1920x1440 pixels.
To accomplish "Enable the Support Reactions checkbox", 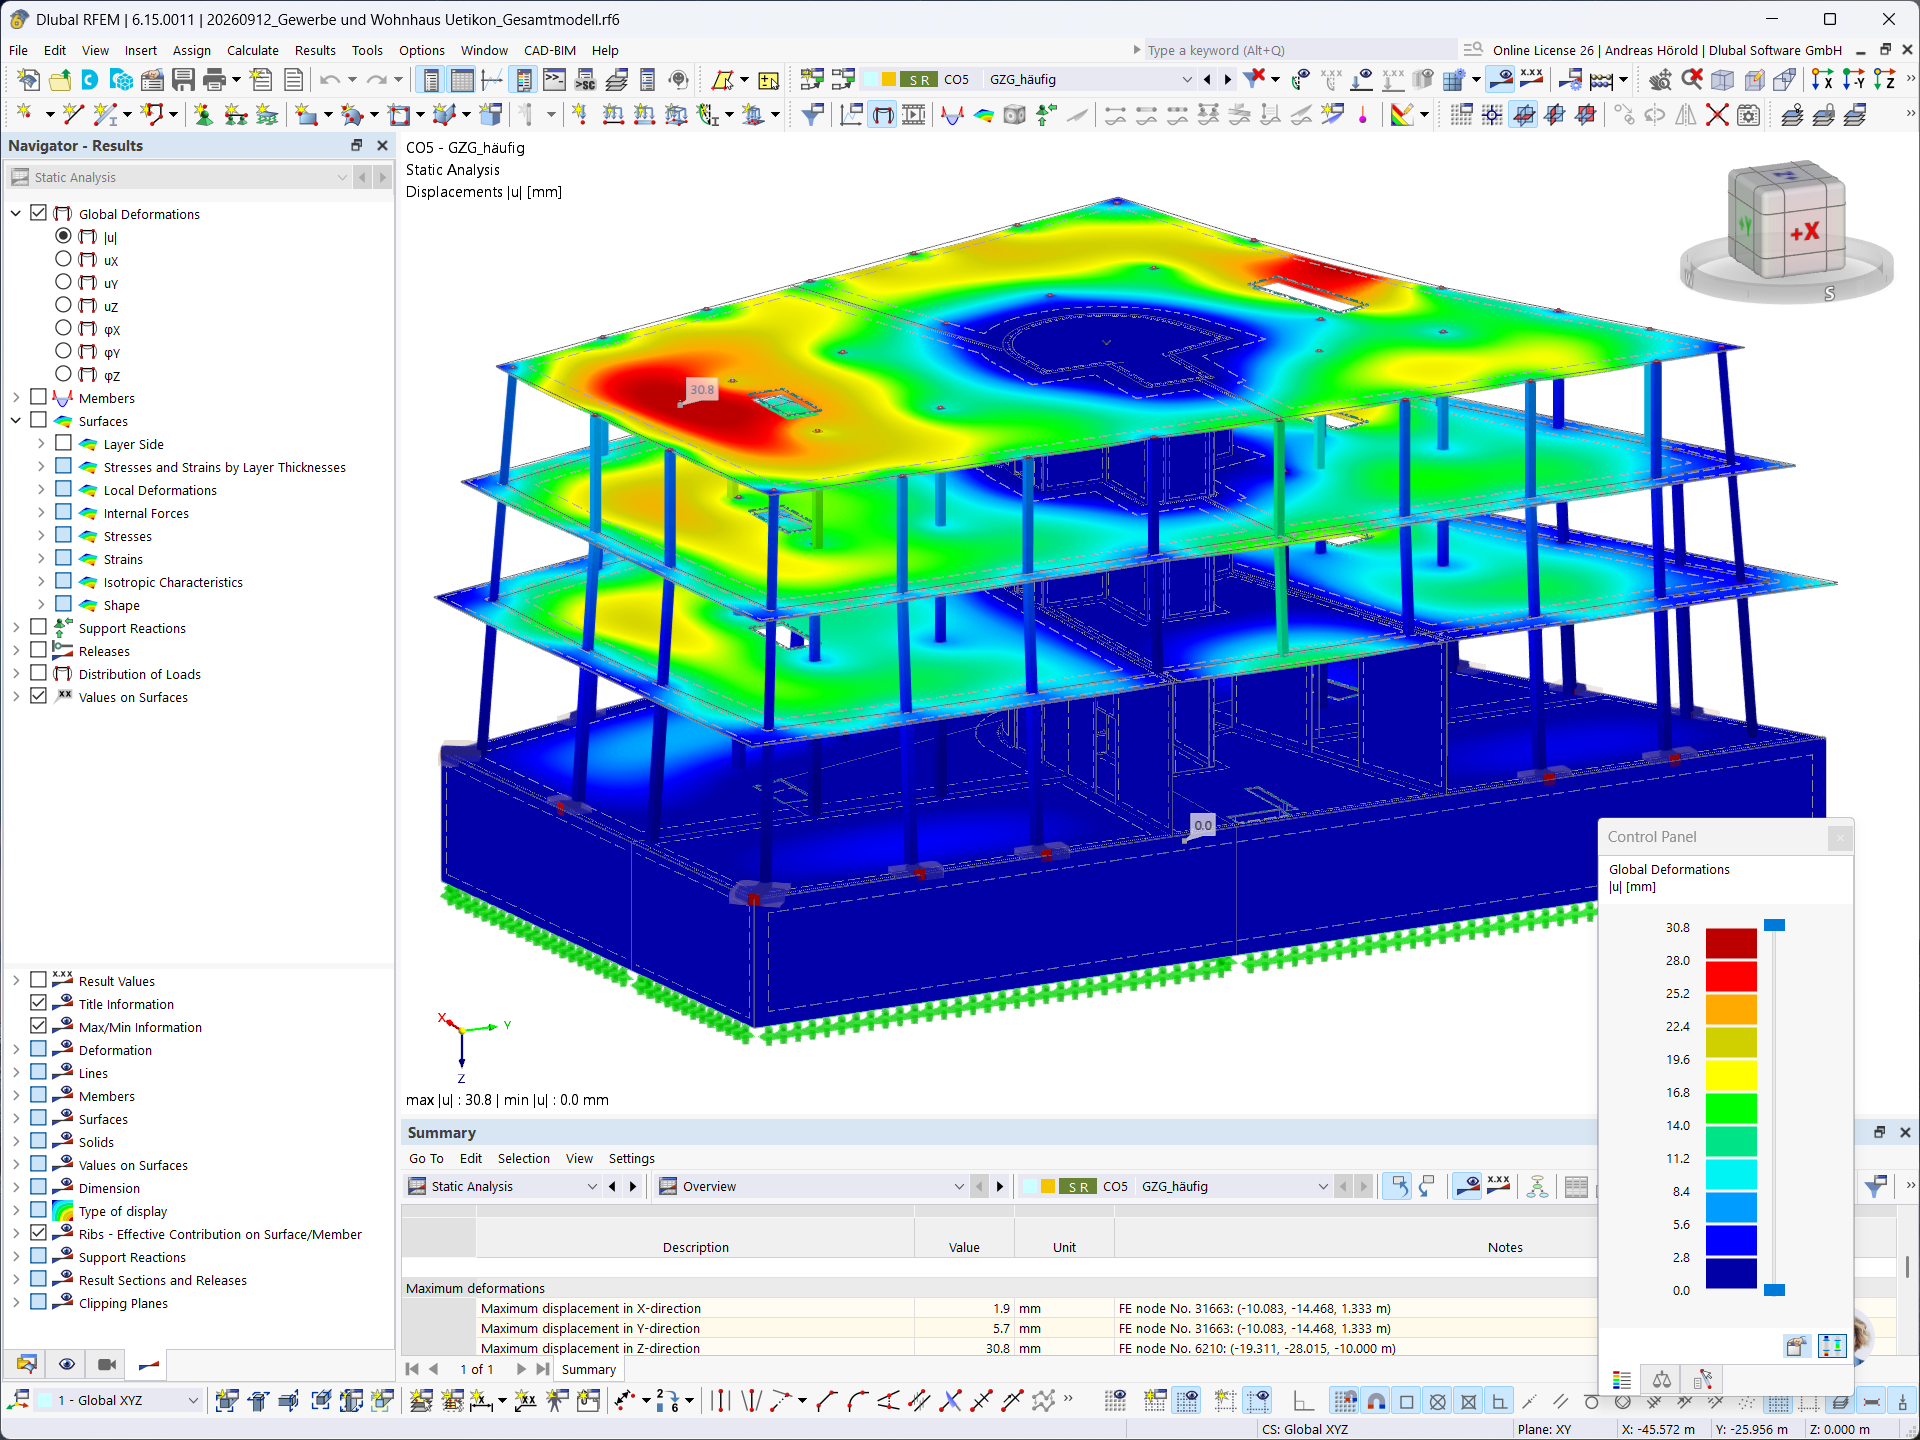I will 38,627.
